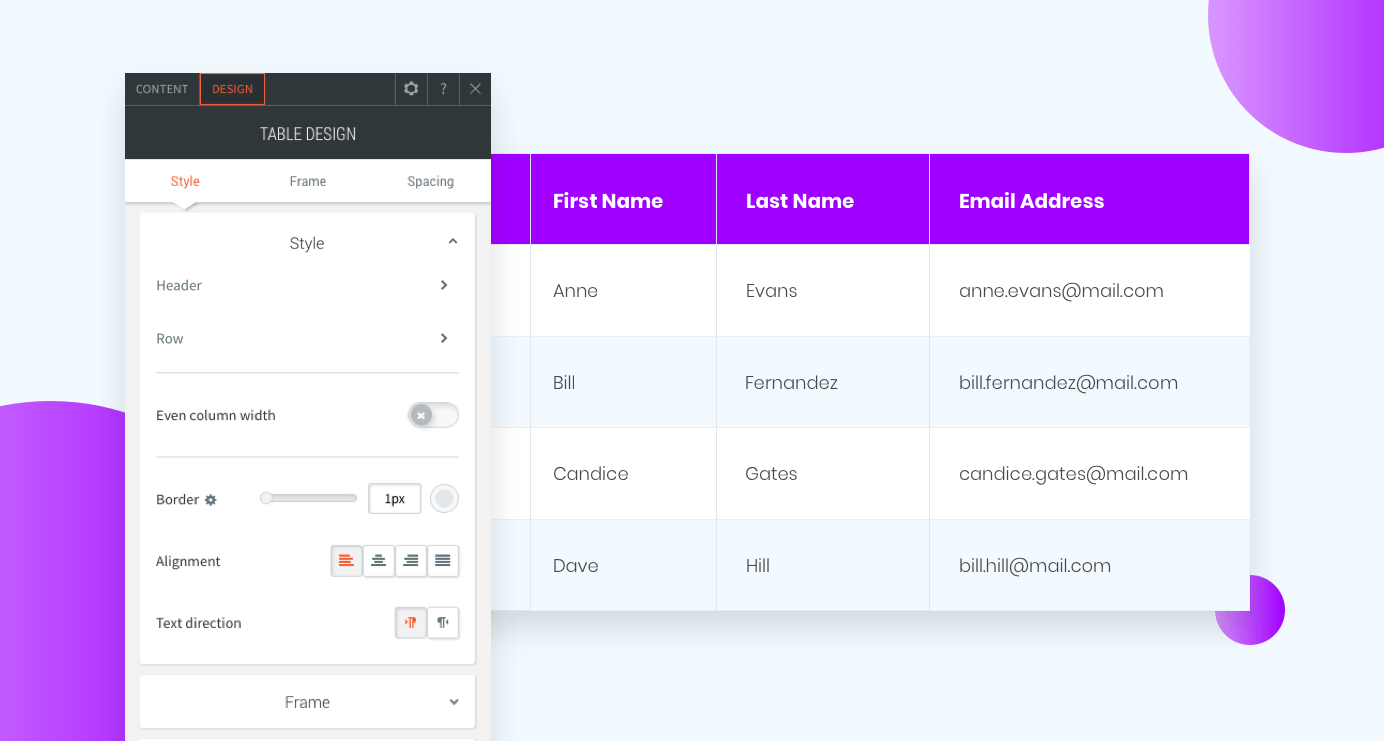This screenshot has width=1384, height=741.
Task: Open help with the question mark icon
Action: [x=443, y=89]
